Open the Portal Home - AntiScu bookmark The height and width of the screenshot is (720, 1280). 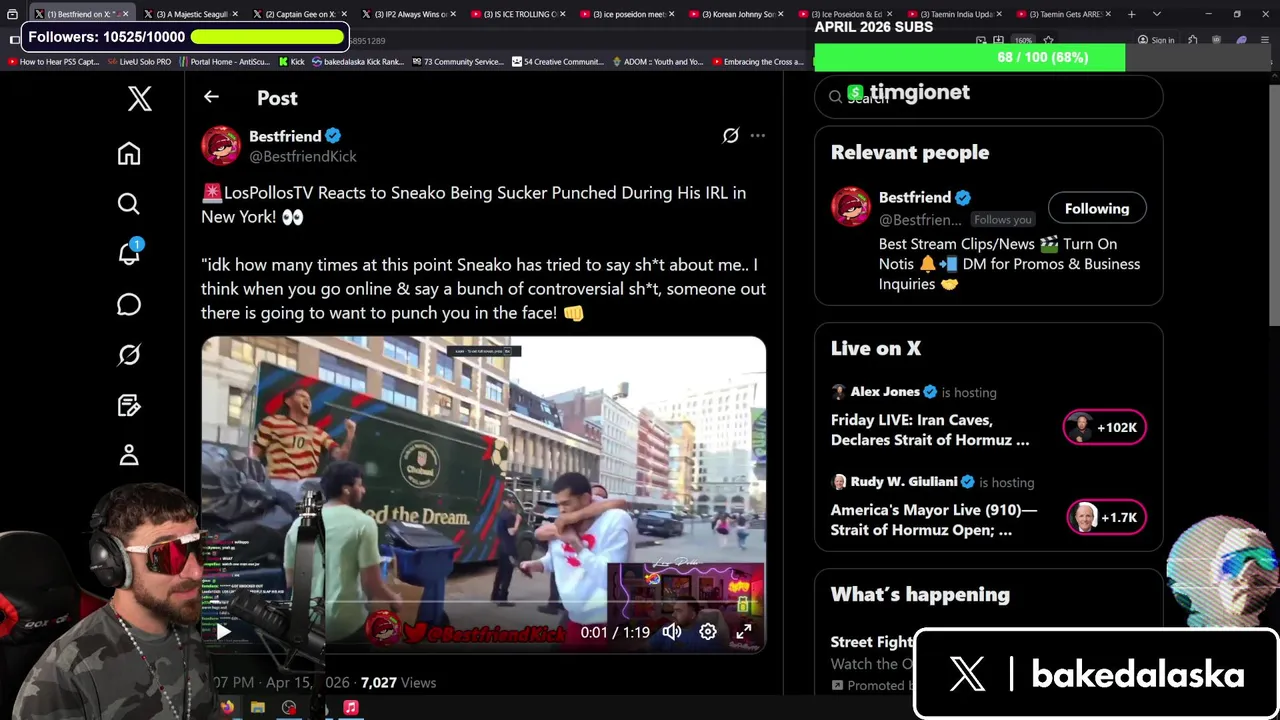click(224, 62)
